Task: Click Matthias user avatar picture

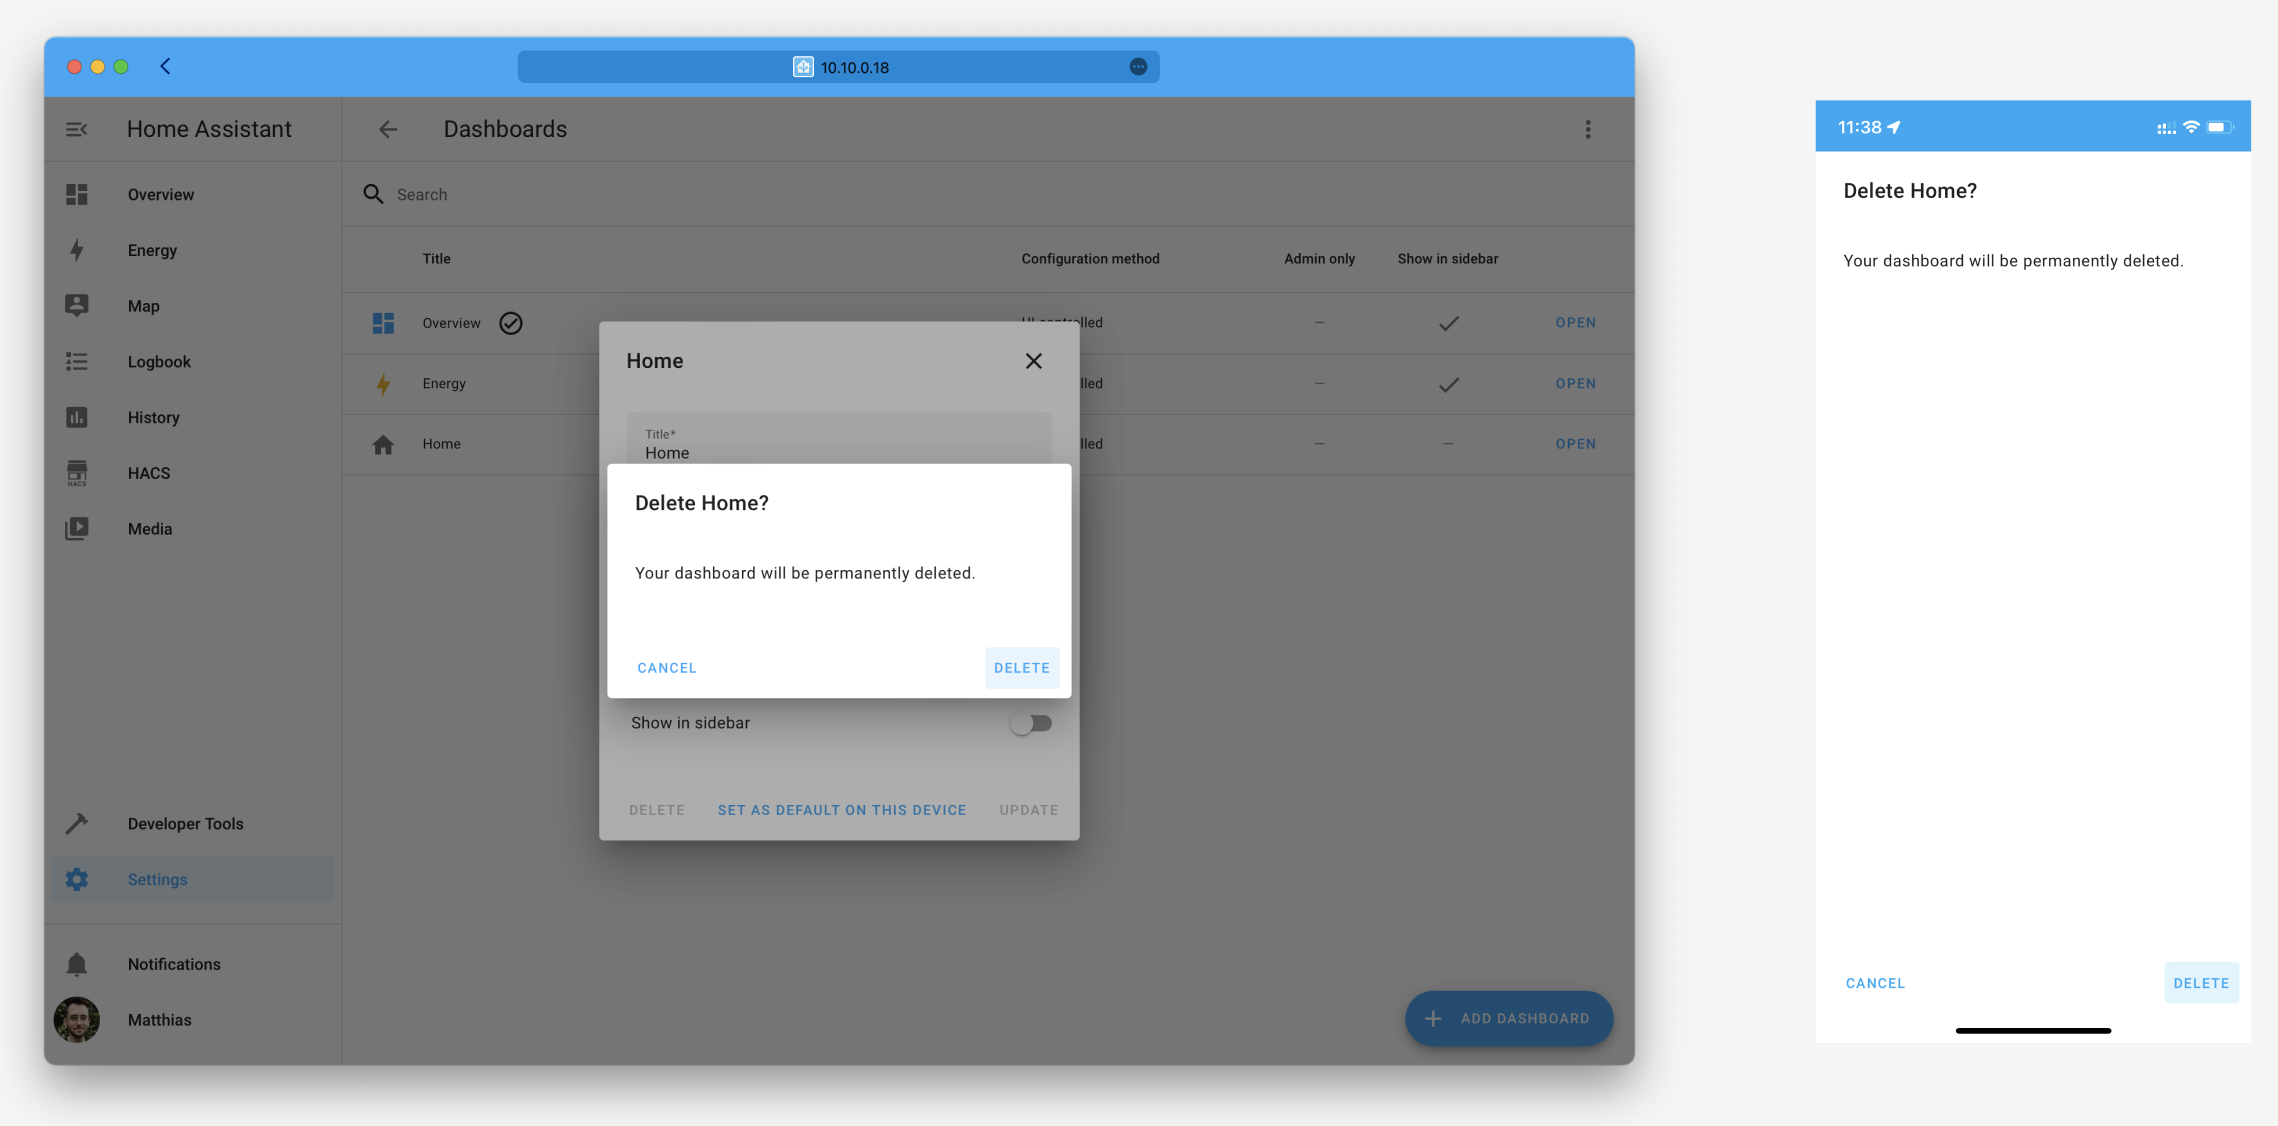Action: (x=77, y=1020)
